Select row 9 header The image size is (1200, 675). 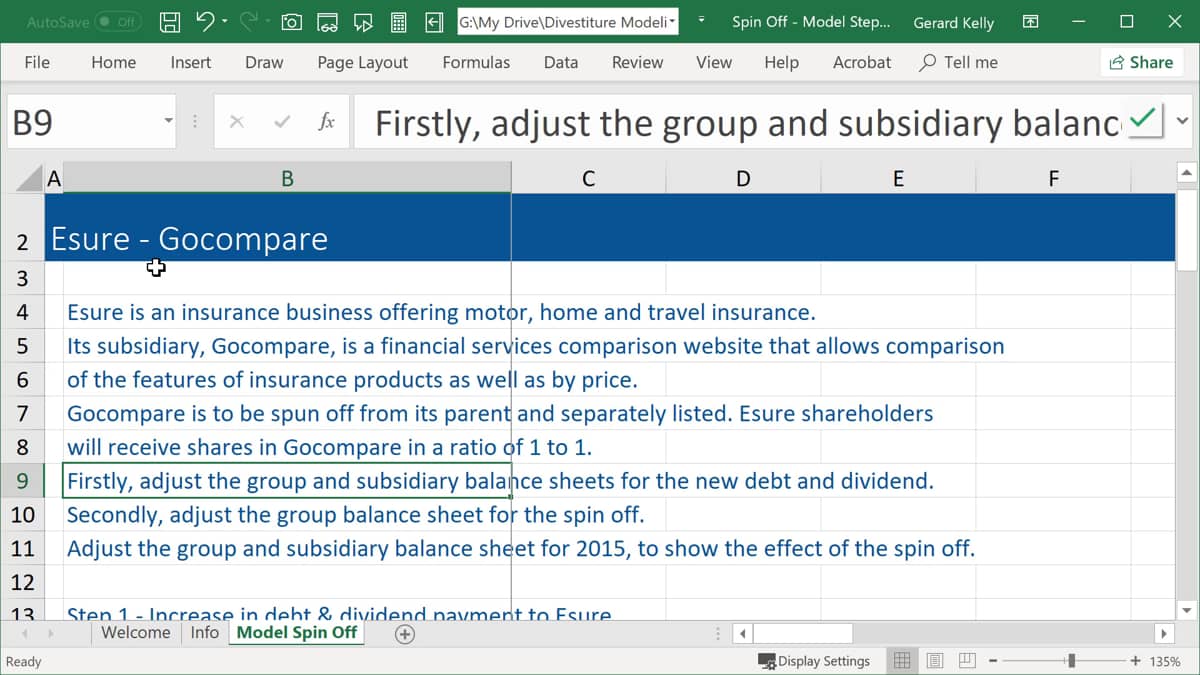22,481
